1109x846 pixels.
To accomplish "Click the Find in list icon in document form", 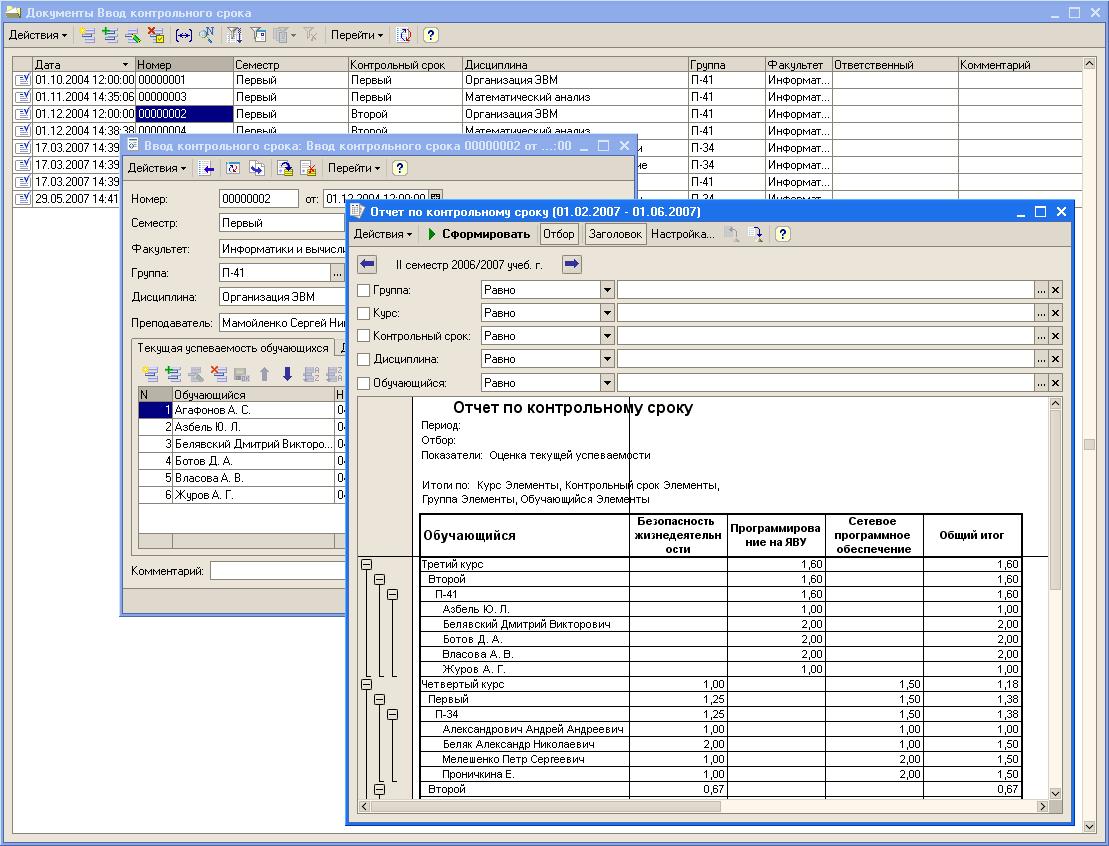I will pos(207,168).
